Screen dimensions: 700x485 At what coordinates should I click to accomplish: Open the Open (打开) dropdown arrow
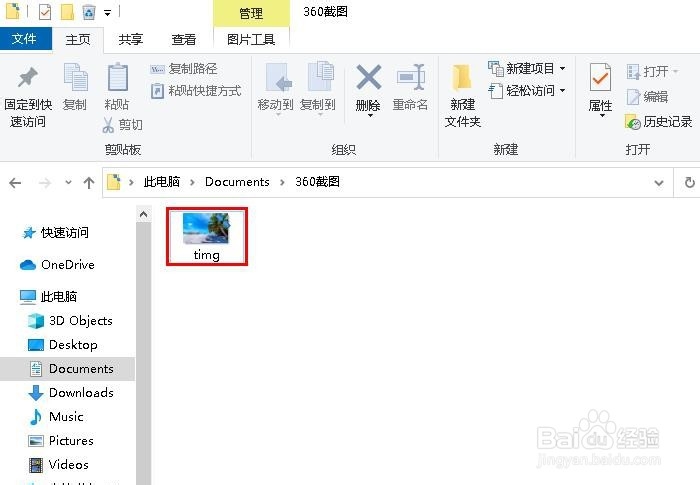pos(676,71)
